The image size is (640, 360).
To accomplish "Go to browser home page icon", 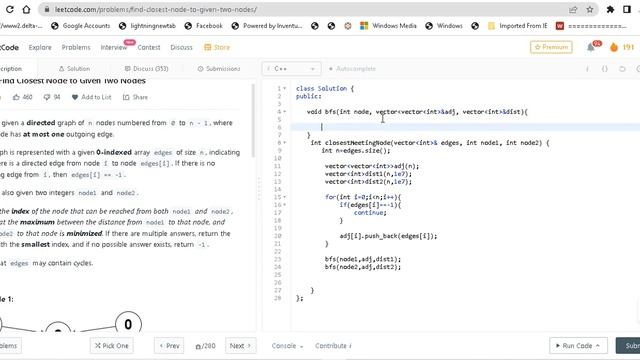I will click(26, 9).
